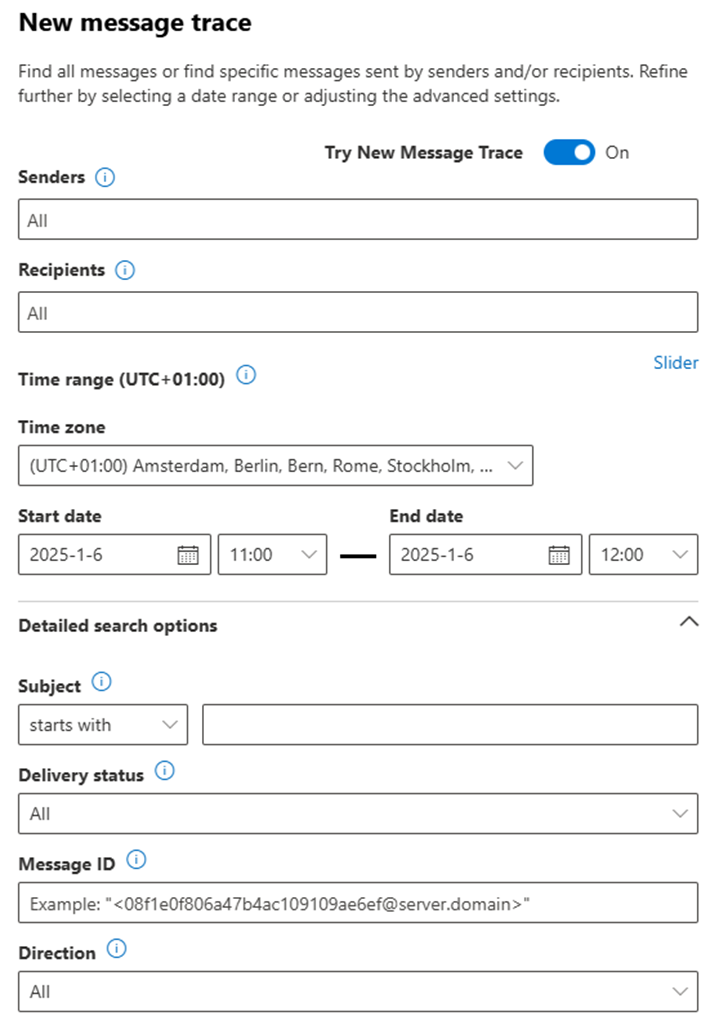This screenshot has height=1025, width=719.
Task: Click the info icon next to Senders
Action: coord(105,177)
